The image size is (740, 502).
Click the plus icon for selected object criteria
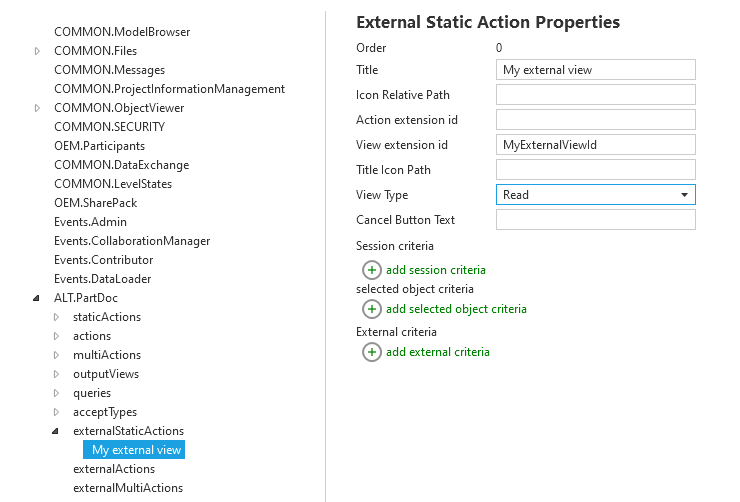point(372,309)
